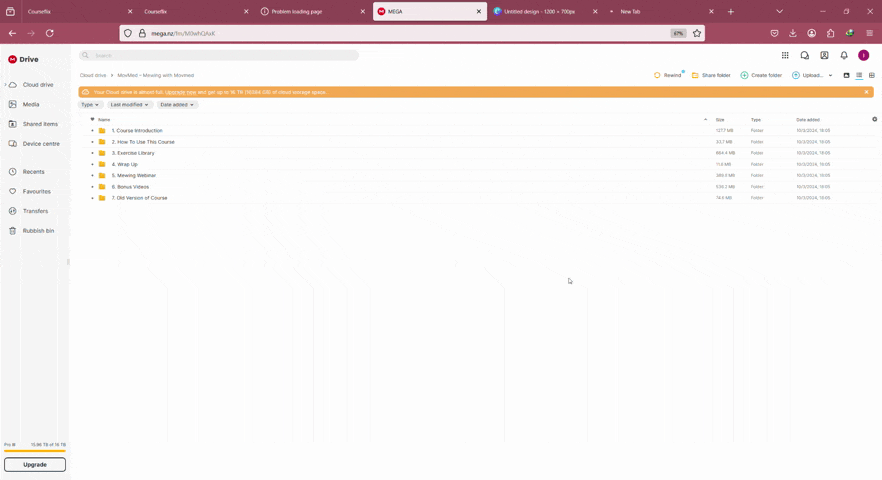Dismiss the orange storage warning banner
Image resolution: width=882 pixels, height=480 pixels.
point(866,92)
